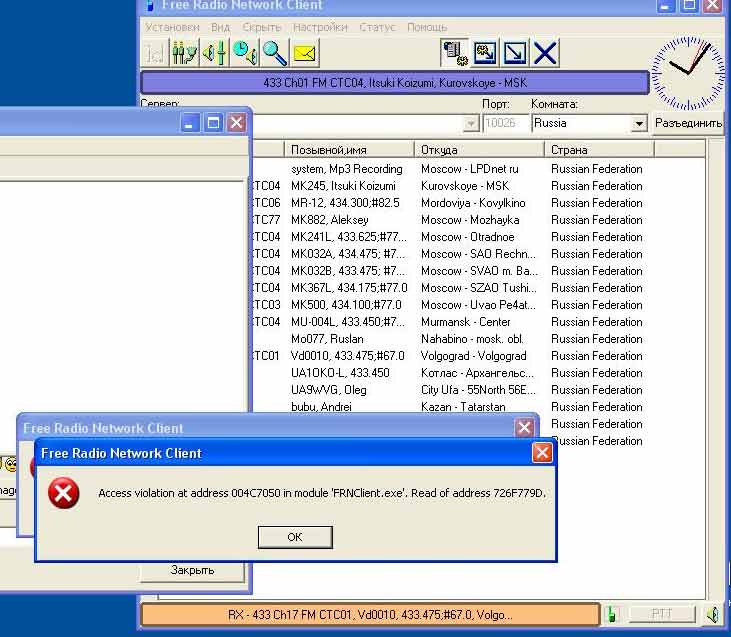
Task: Click 'Volgograd - Volgograd' location cell
Action: pos(474,356)
